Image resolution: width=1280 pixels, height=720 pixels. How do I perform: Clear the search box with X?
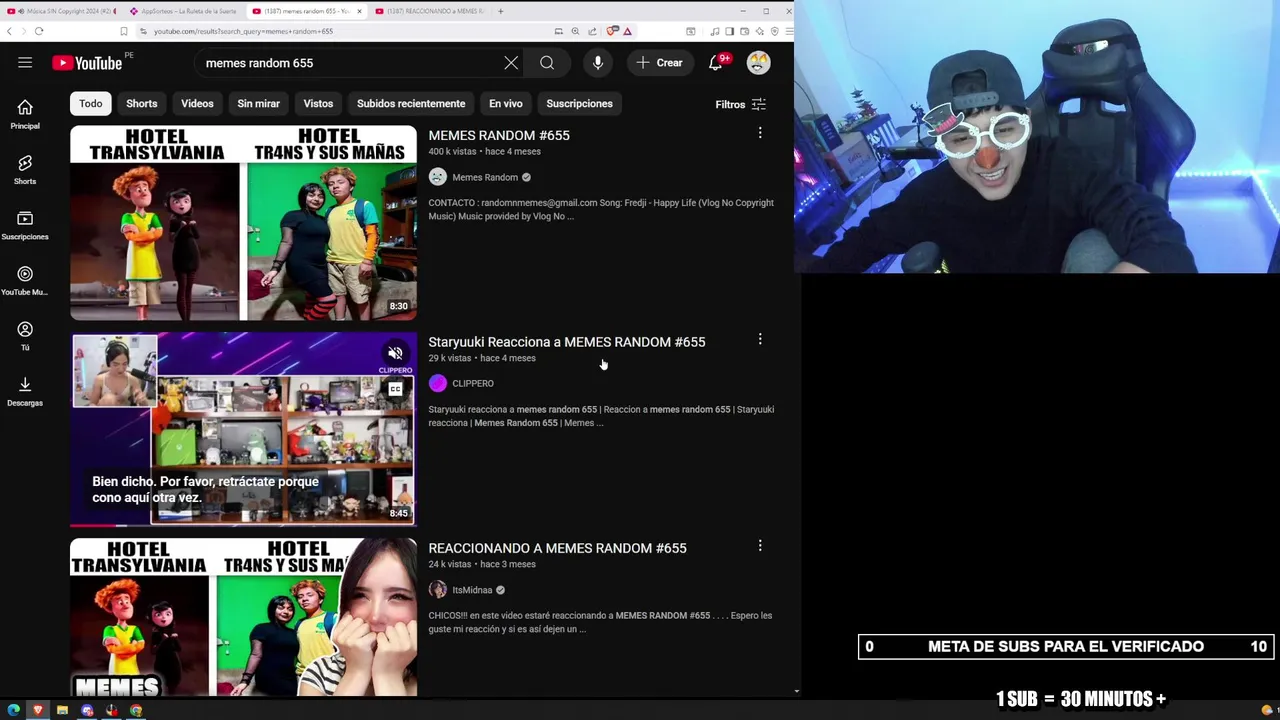511,63
